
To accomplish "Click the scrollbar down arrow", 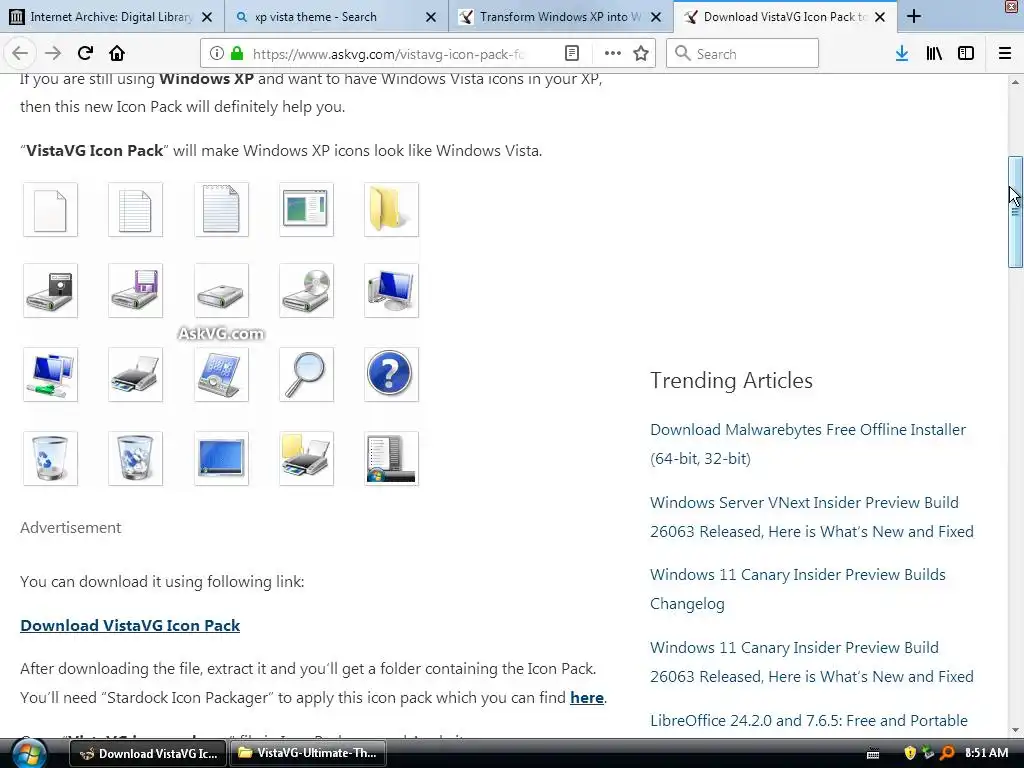I will click(x=1015, y=729).
